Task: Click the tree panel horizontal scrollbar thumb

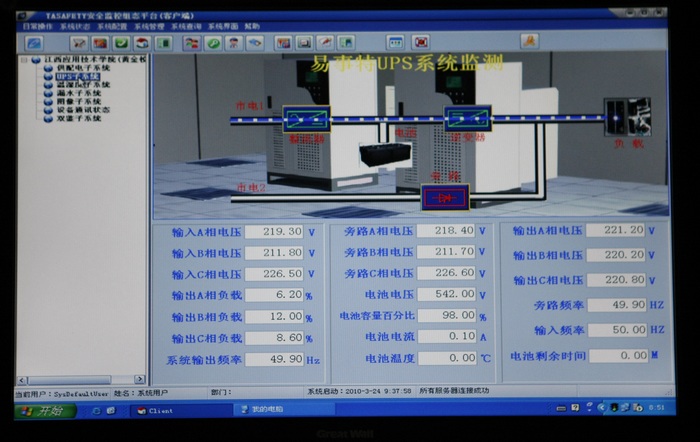Action: tap(69, 380)
